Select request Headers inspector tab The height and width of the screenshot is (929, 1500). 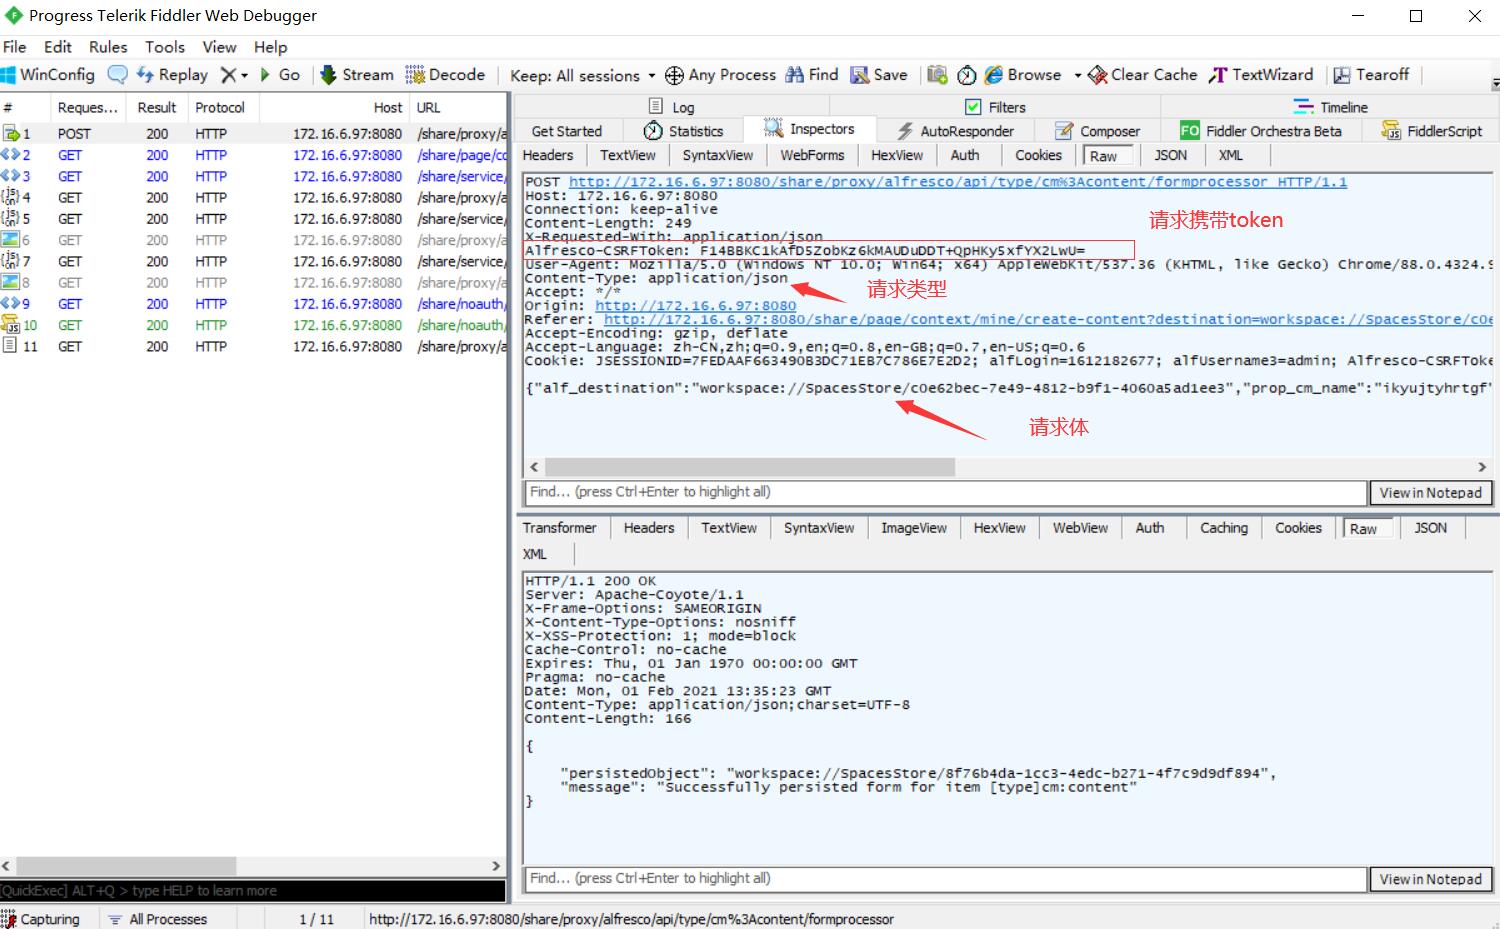[x=548, y=155]
